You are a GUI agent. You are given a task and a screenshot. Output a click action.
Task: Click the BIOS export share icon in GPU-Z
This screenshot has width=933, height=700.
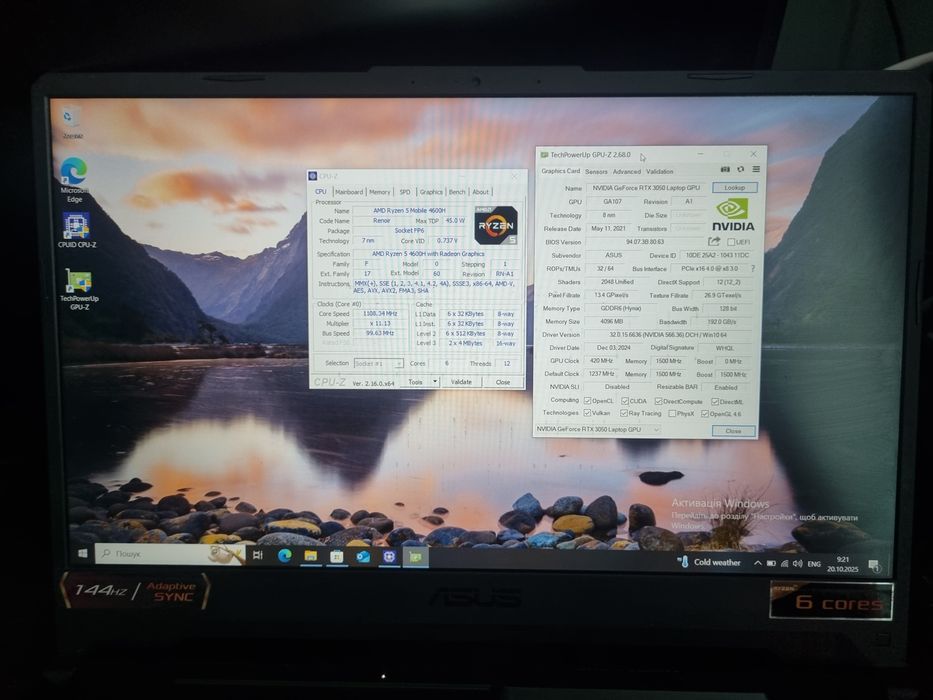pos(714,242)
